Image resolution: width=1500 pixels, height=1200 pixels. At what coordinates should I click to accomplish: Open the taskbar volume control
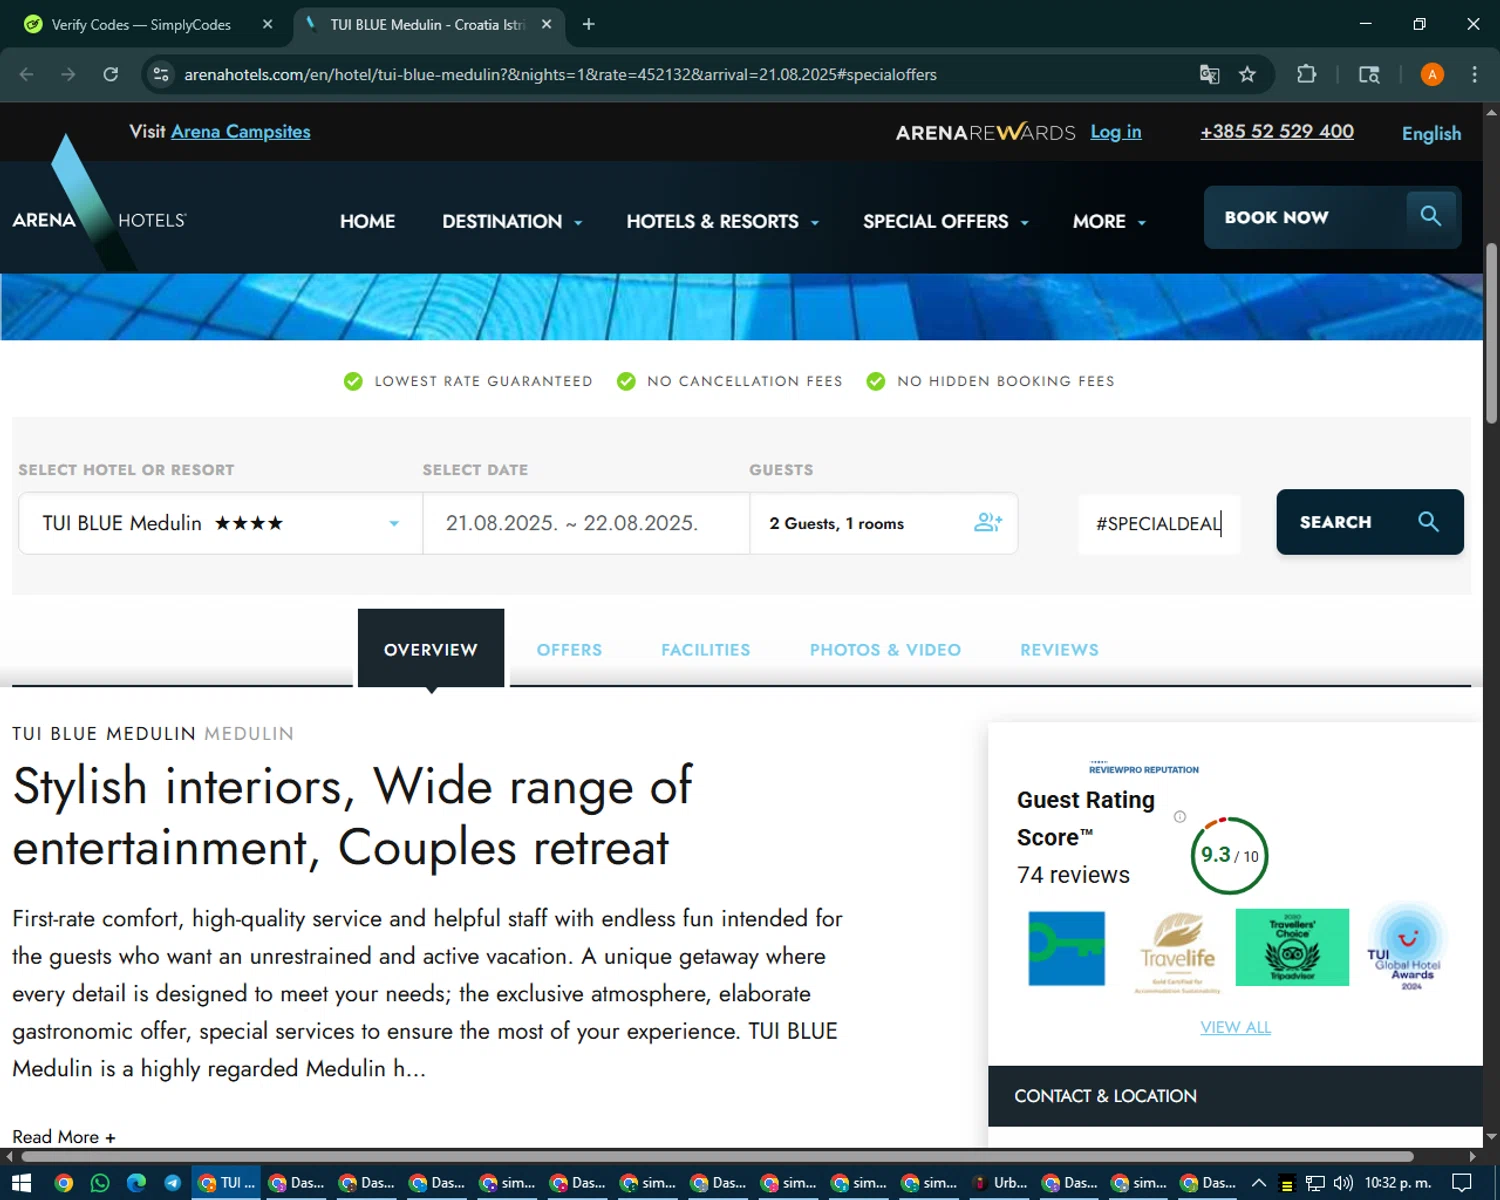pyautogui.click(x=1343, y=1183)
